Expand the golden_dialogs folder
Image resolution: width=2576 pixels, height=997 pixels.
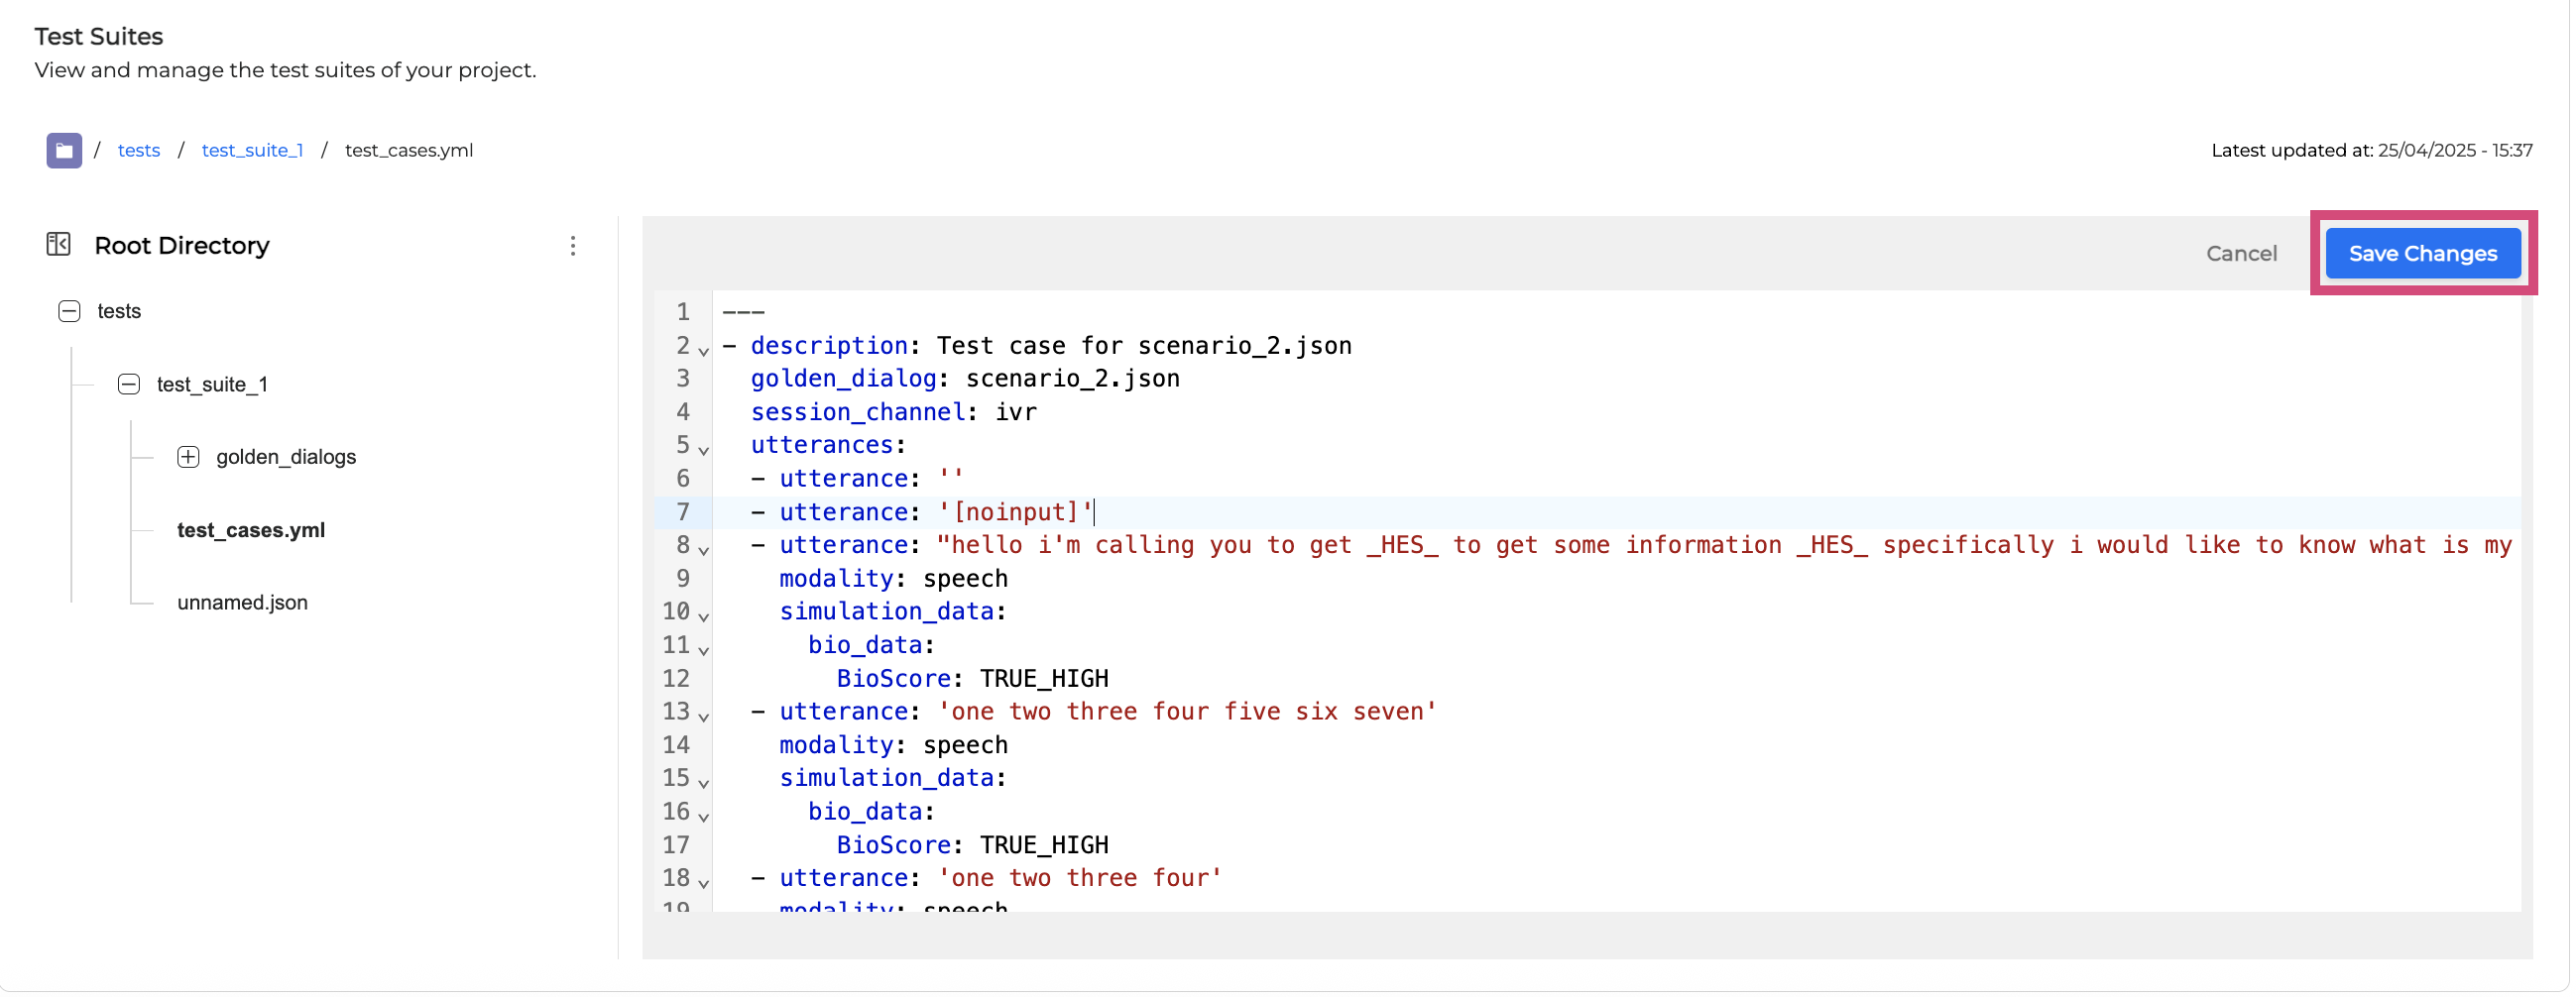[x=188, y=457]
